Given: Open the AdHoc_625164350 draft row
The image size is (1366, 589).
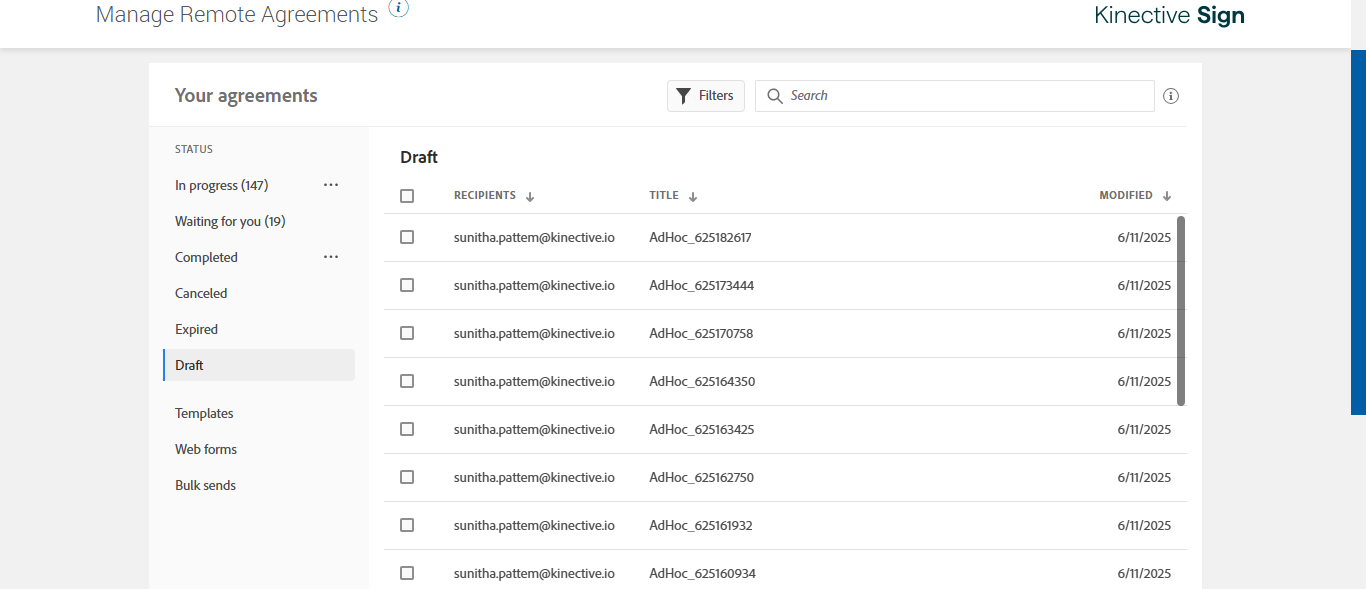Looking at the screenshot, I should [701, 382].
